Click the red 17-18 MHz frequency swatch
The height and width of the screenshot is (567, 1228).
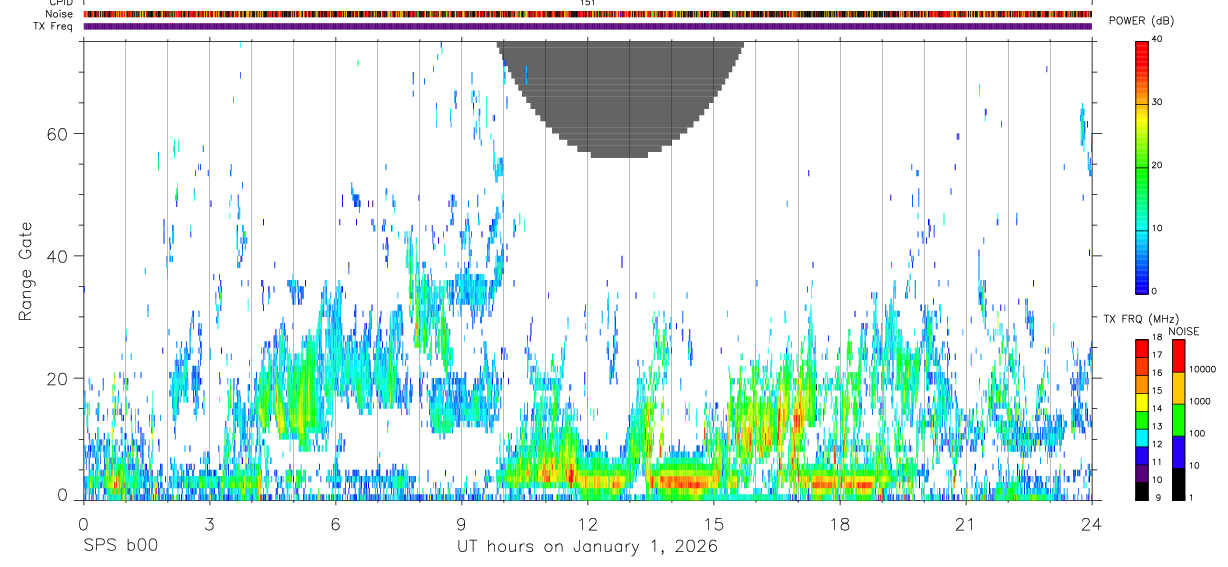(x=1141, y=349)
